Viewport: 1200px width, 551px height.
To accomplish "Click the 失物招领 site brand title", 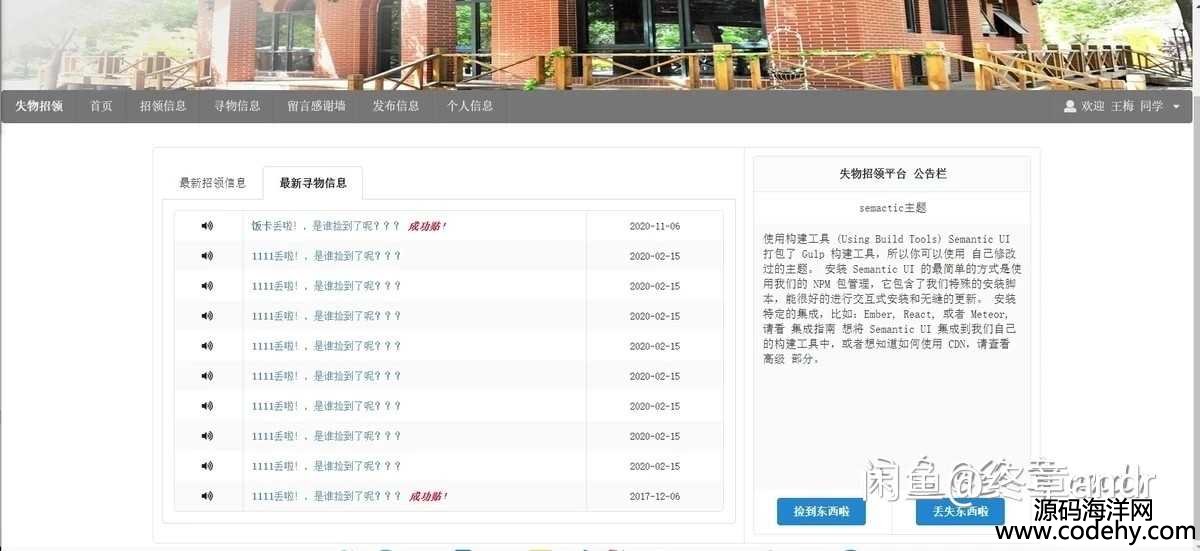I will (x=39, y=106).
